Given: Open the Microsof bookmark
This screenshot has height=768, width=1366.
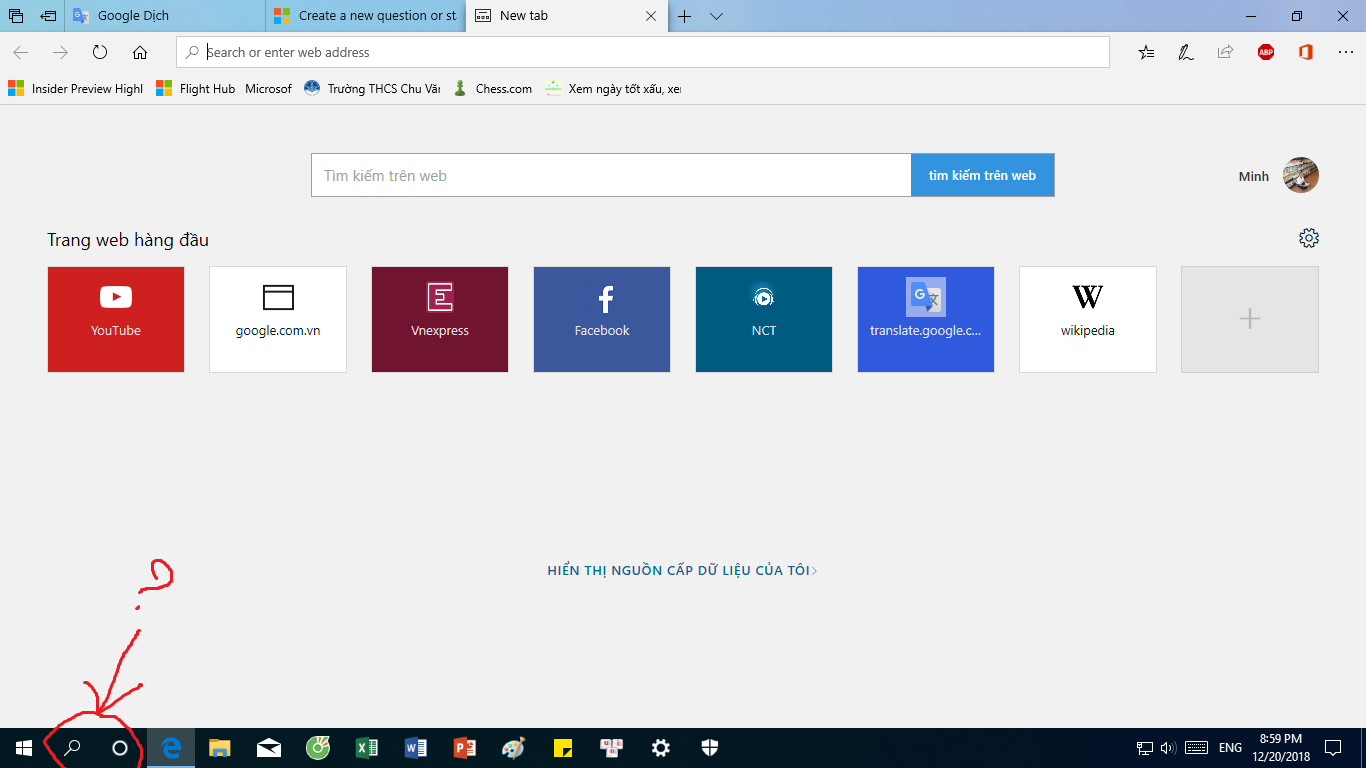Looking at the screenshot, I should pos(268,89).
